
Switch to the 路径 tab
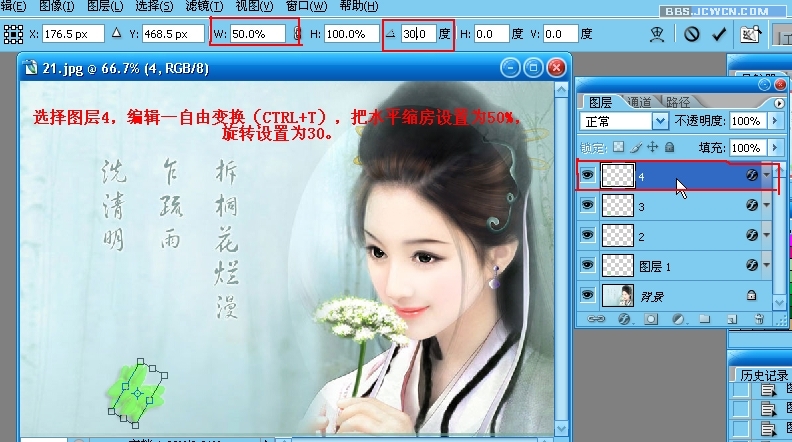point(677,102)
